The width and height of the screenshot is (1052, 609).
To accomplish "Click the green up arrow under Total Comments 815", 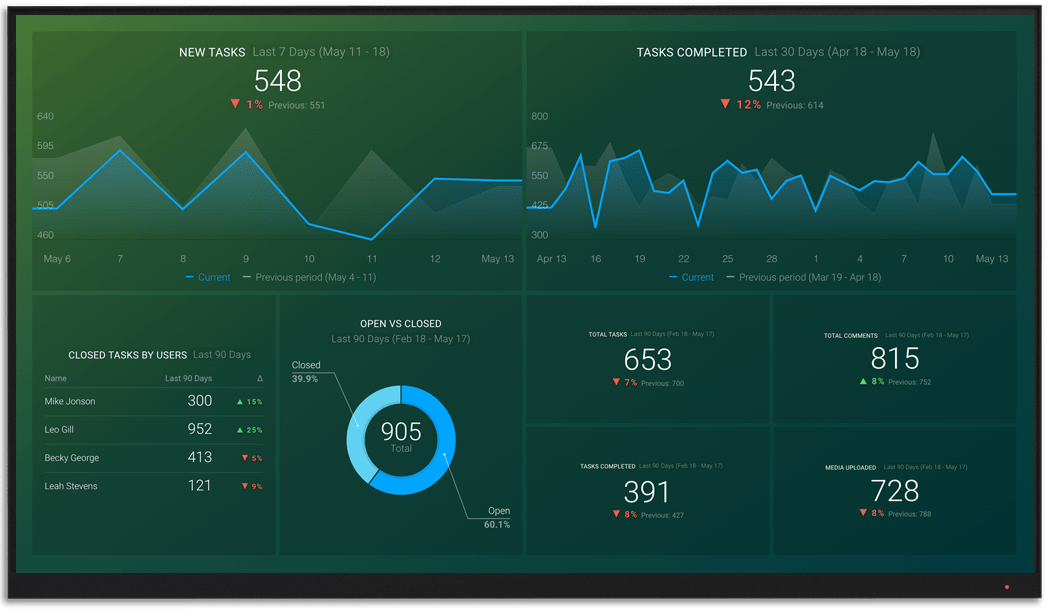I will [x=863, y=381].
